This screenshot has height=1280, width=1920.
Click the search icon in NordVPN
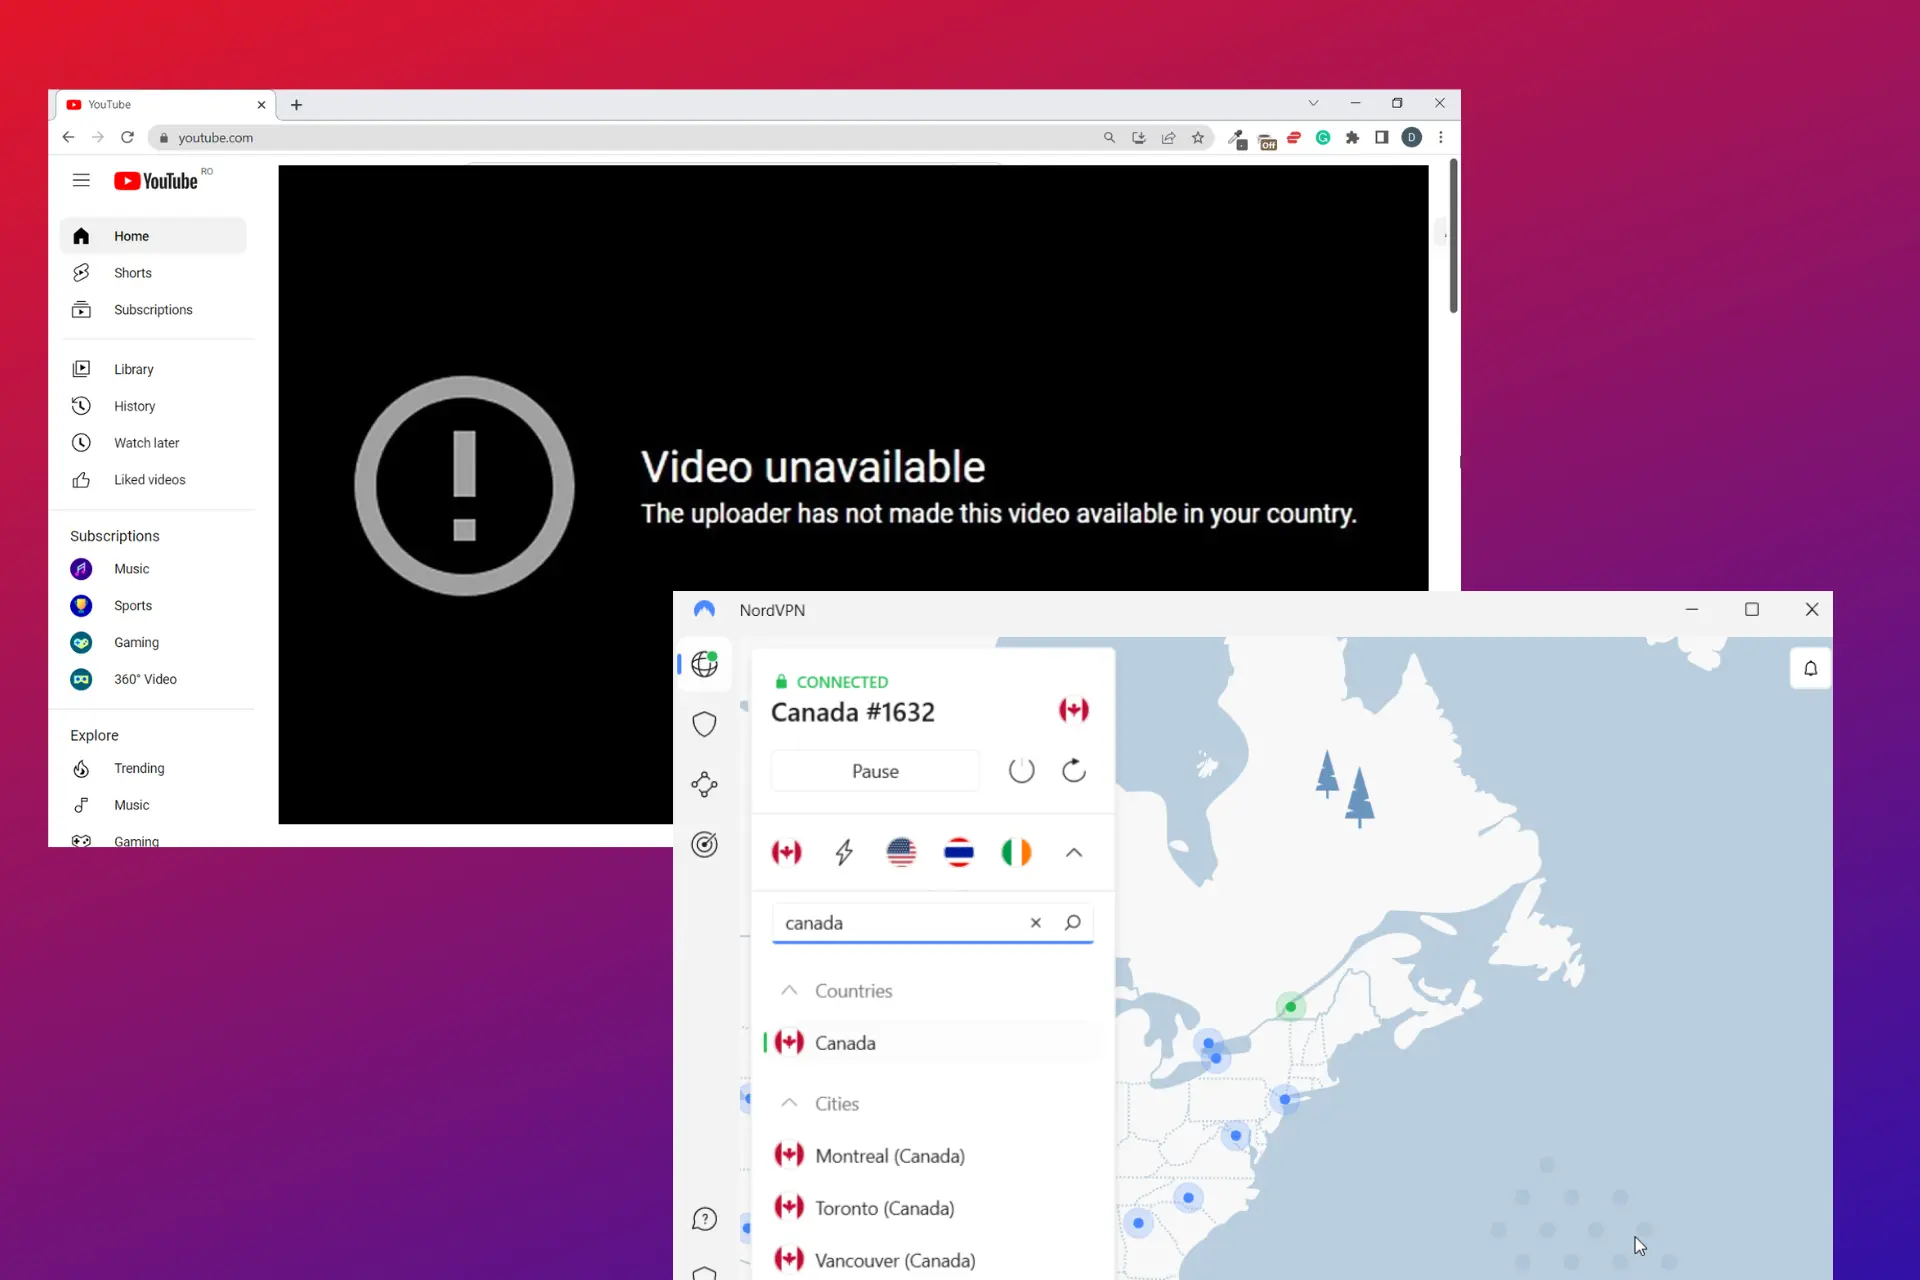coord(1073,921)
